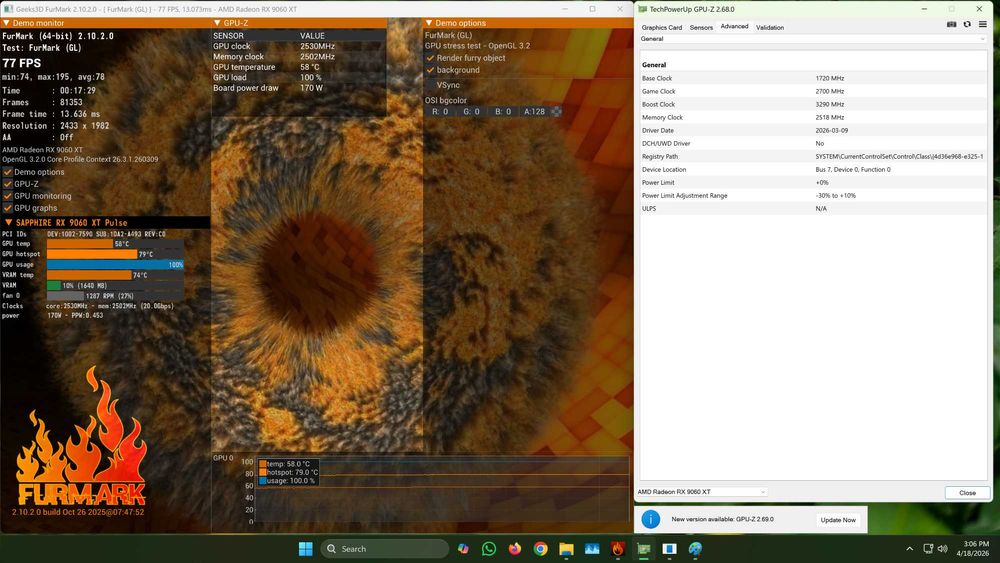Select the Memory Clock 2518 MHz row
1000x563 pixels.
(x=813, y=117)
